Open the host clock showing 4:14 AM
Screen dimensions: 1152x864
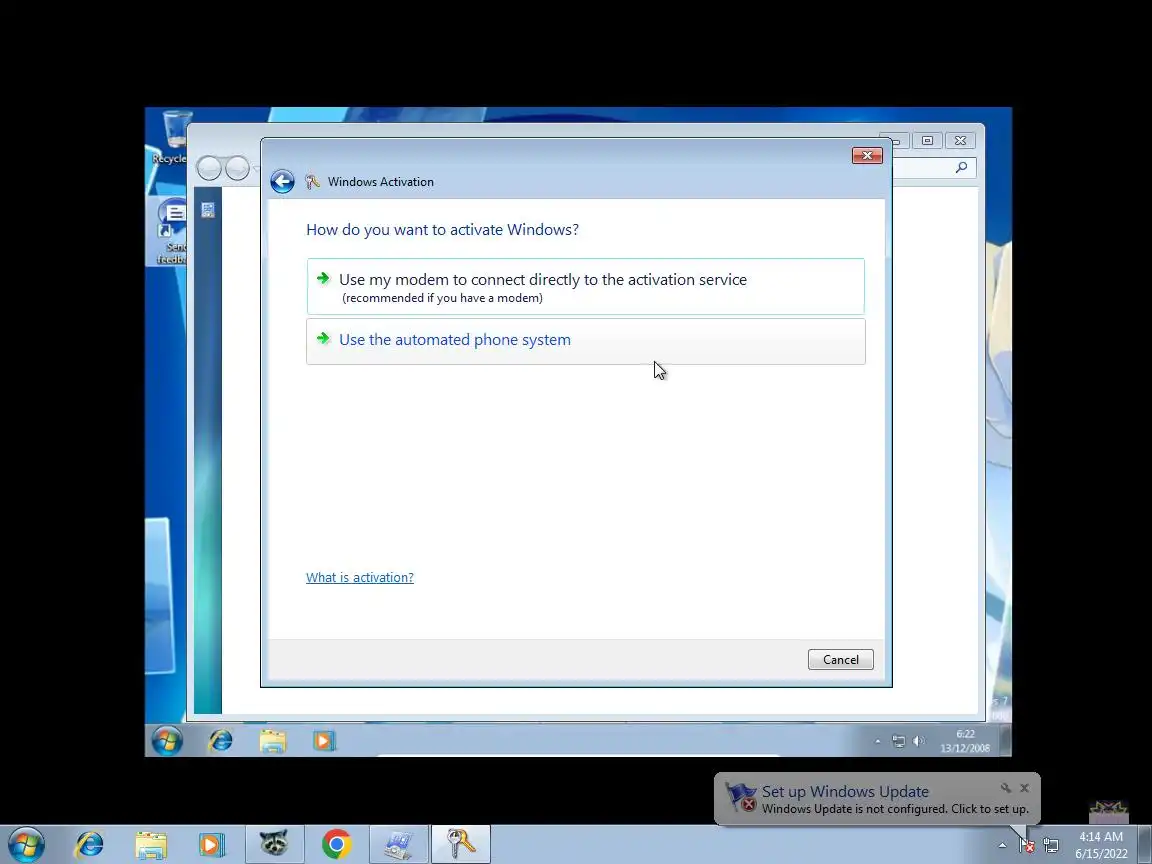pyautogui.click(x=1101, y=845)
